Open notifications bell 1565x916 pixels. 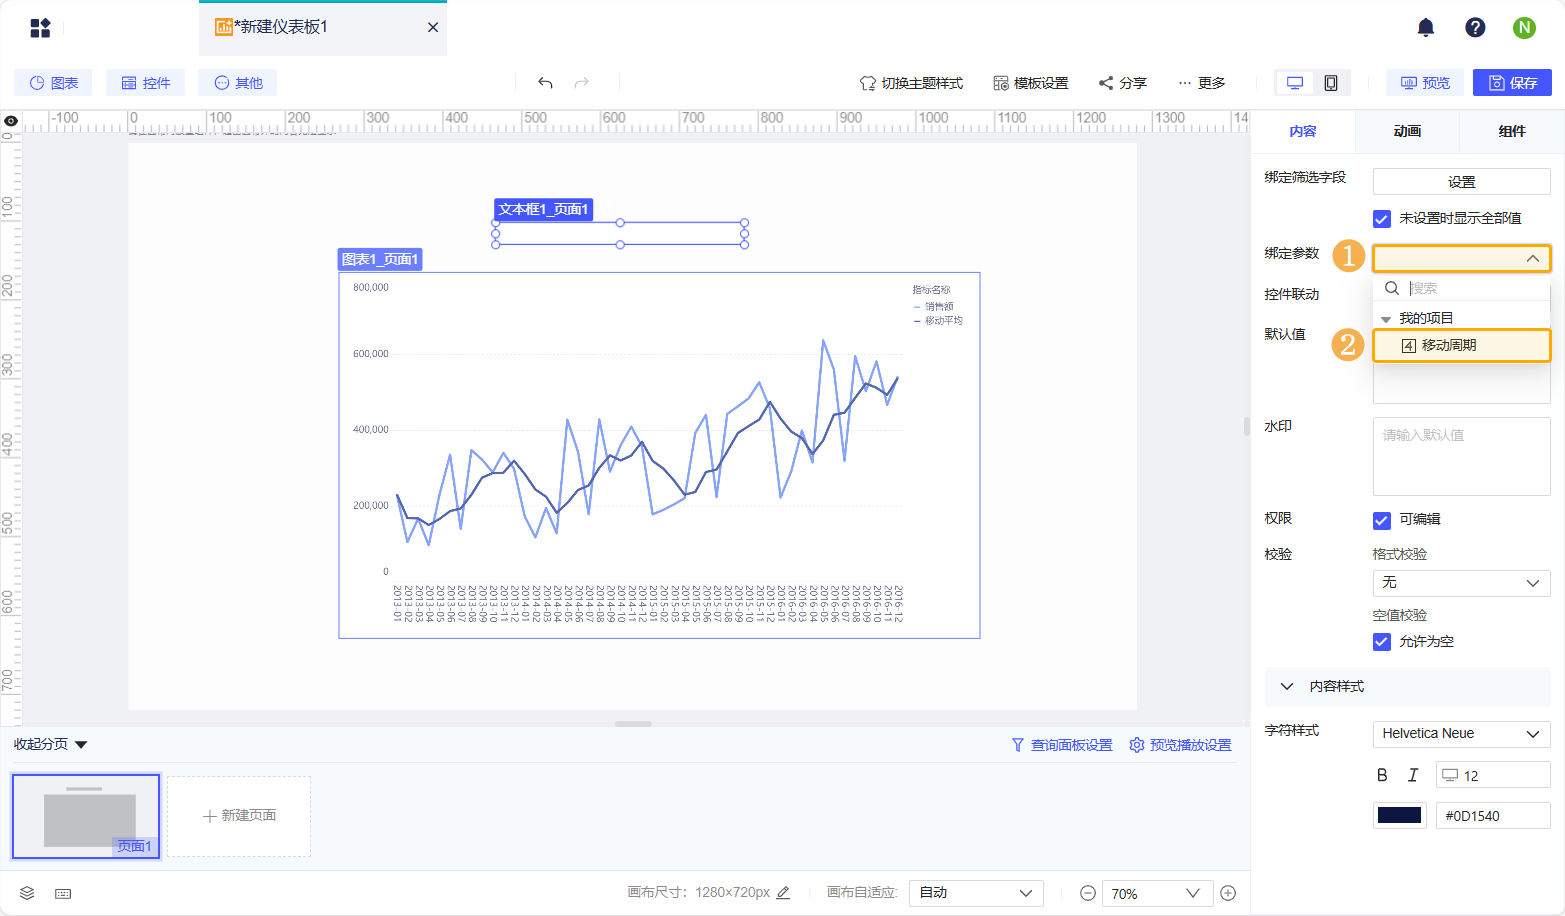coord(1426,28)
